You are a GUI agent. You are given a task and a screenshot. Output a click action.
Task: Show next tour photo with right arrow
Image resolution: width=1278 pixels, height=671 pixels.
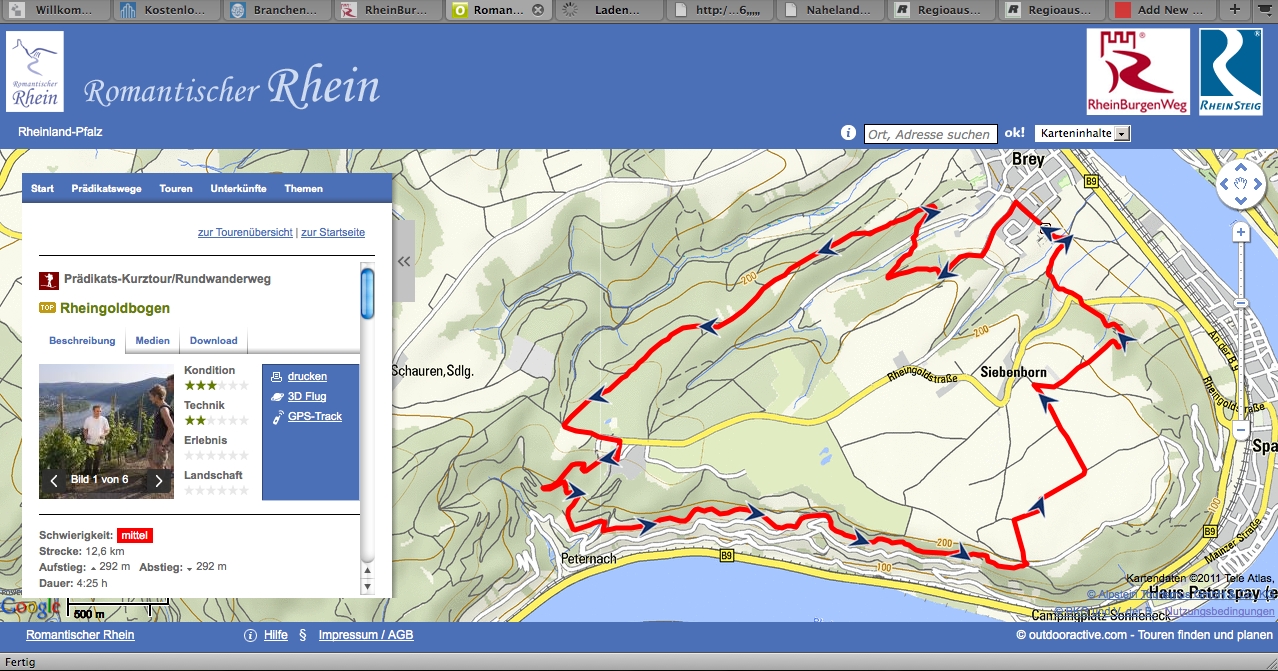pyautogui.click(x=158, y=480)
